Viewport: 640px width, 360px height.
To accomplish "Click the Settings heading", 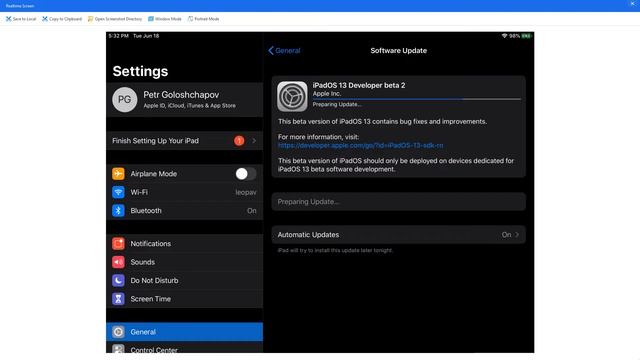I will point(140,71).
